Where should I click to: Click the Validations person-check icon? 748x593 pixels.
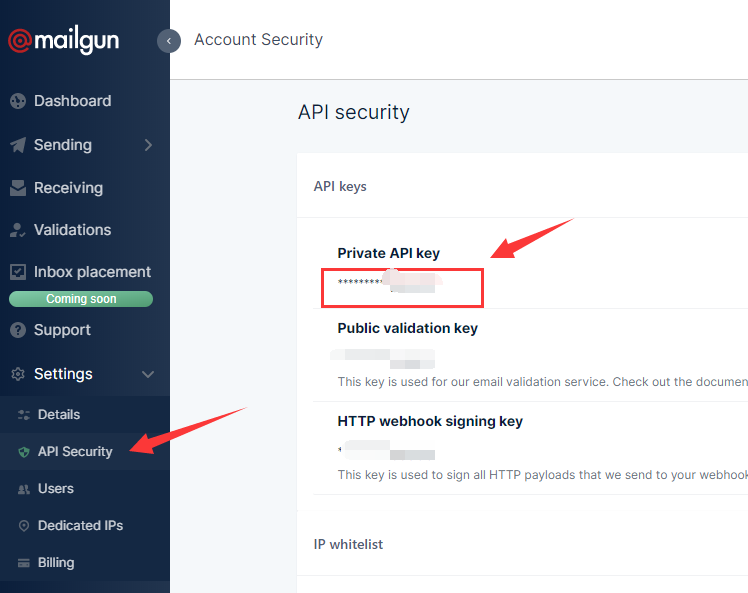click(x=18, y=230)
